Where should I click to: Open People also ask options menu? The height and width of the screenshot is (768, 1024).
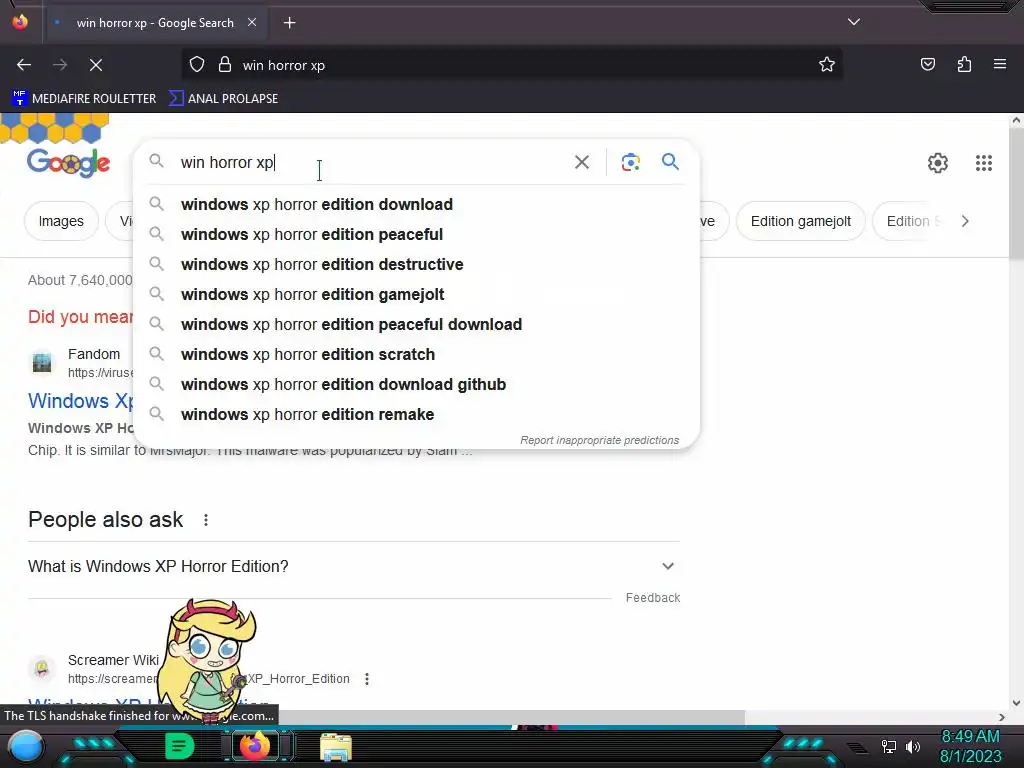[x=206, y=520]
